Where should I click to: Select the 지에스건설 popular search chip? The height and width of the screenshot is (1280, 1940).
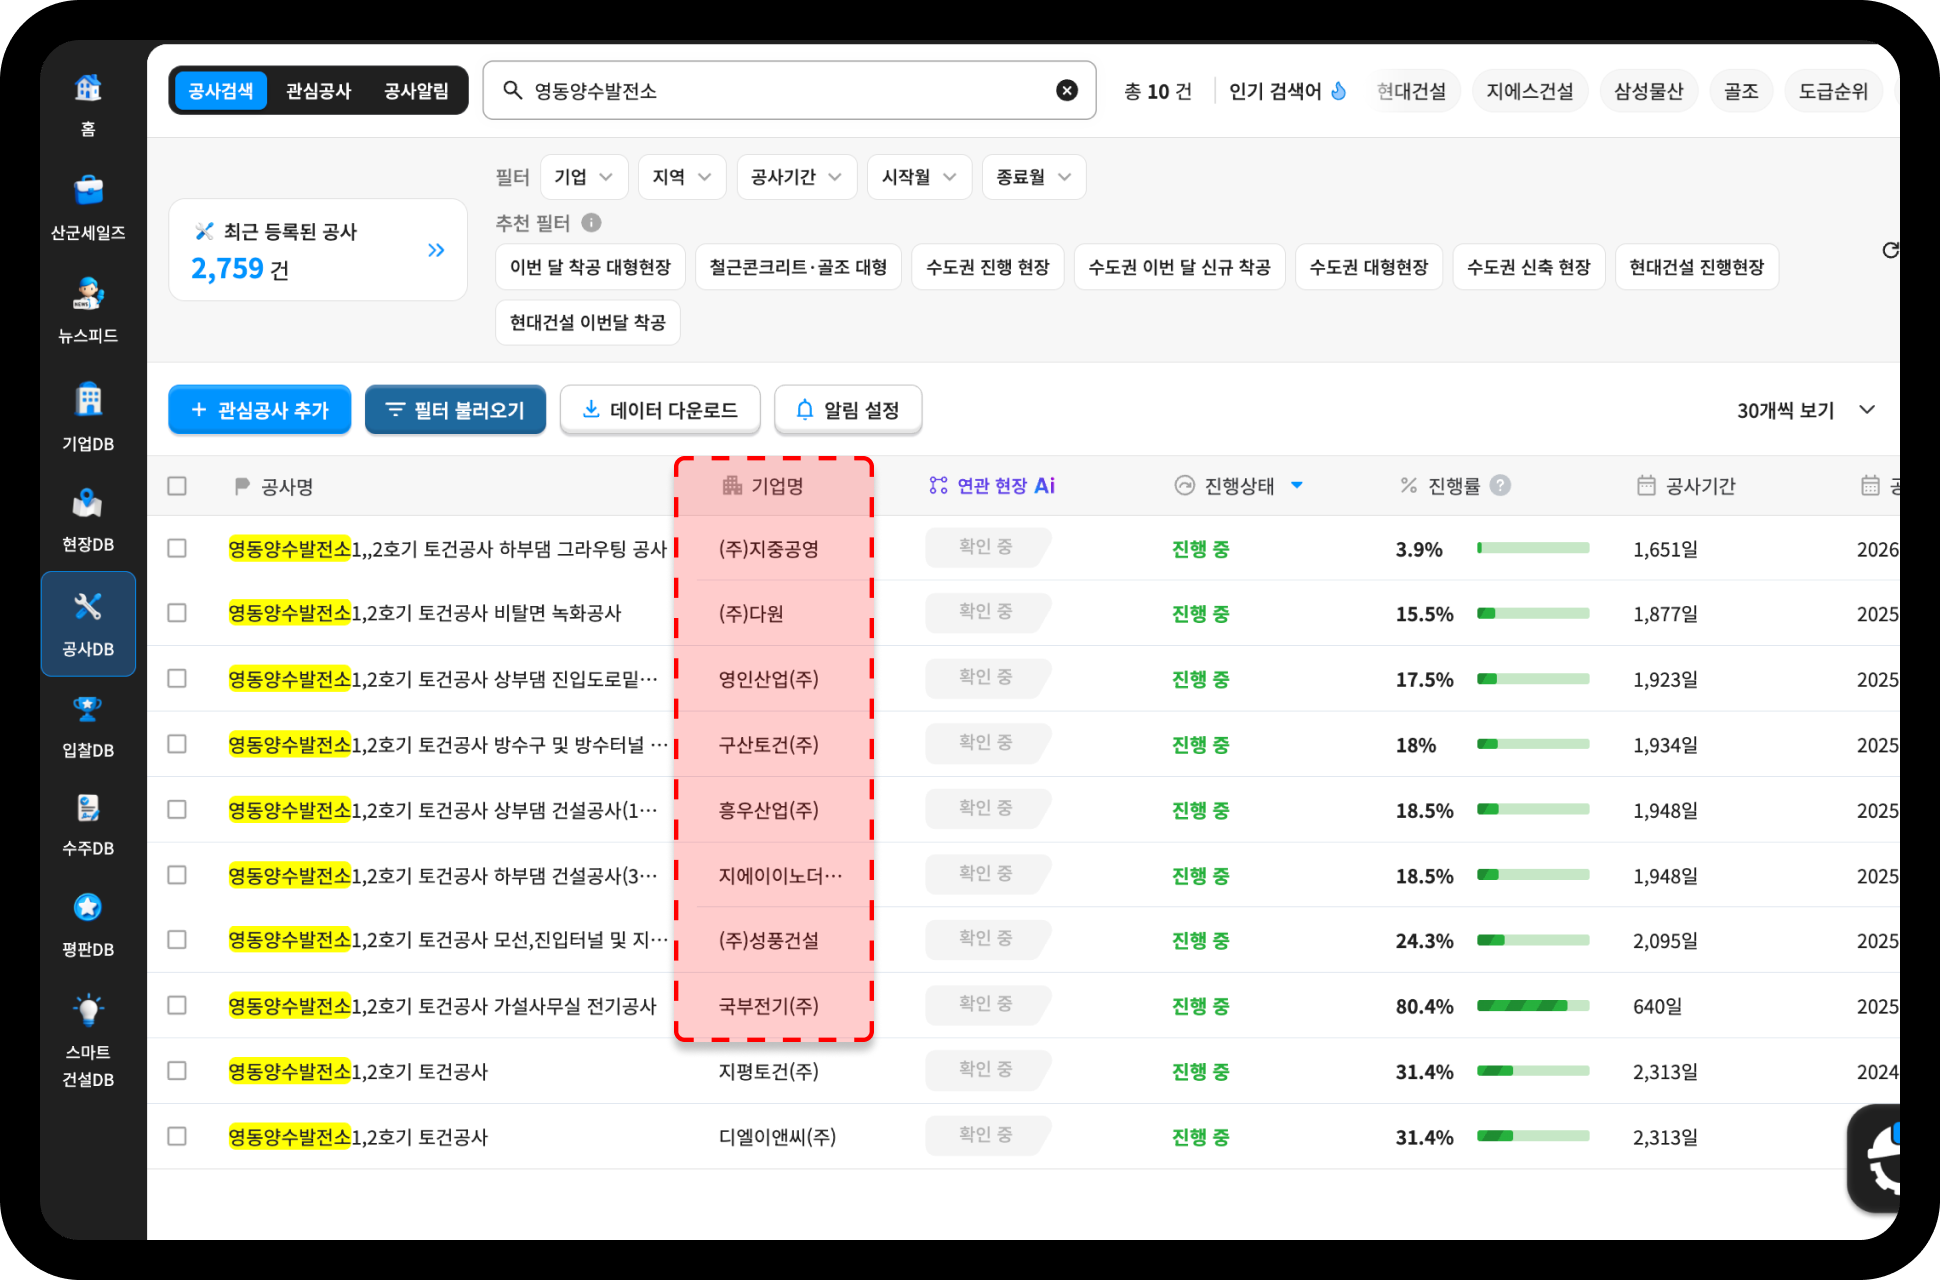pos(1530,91)
